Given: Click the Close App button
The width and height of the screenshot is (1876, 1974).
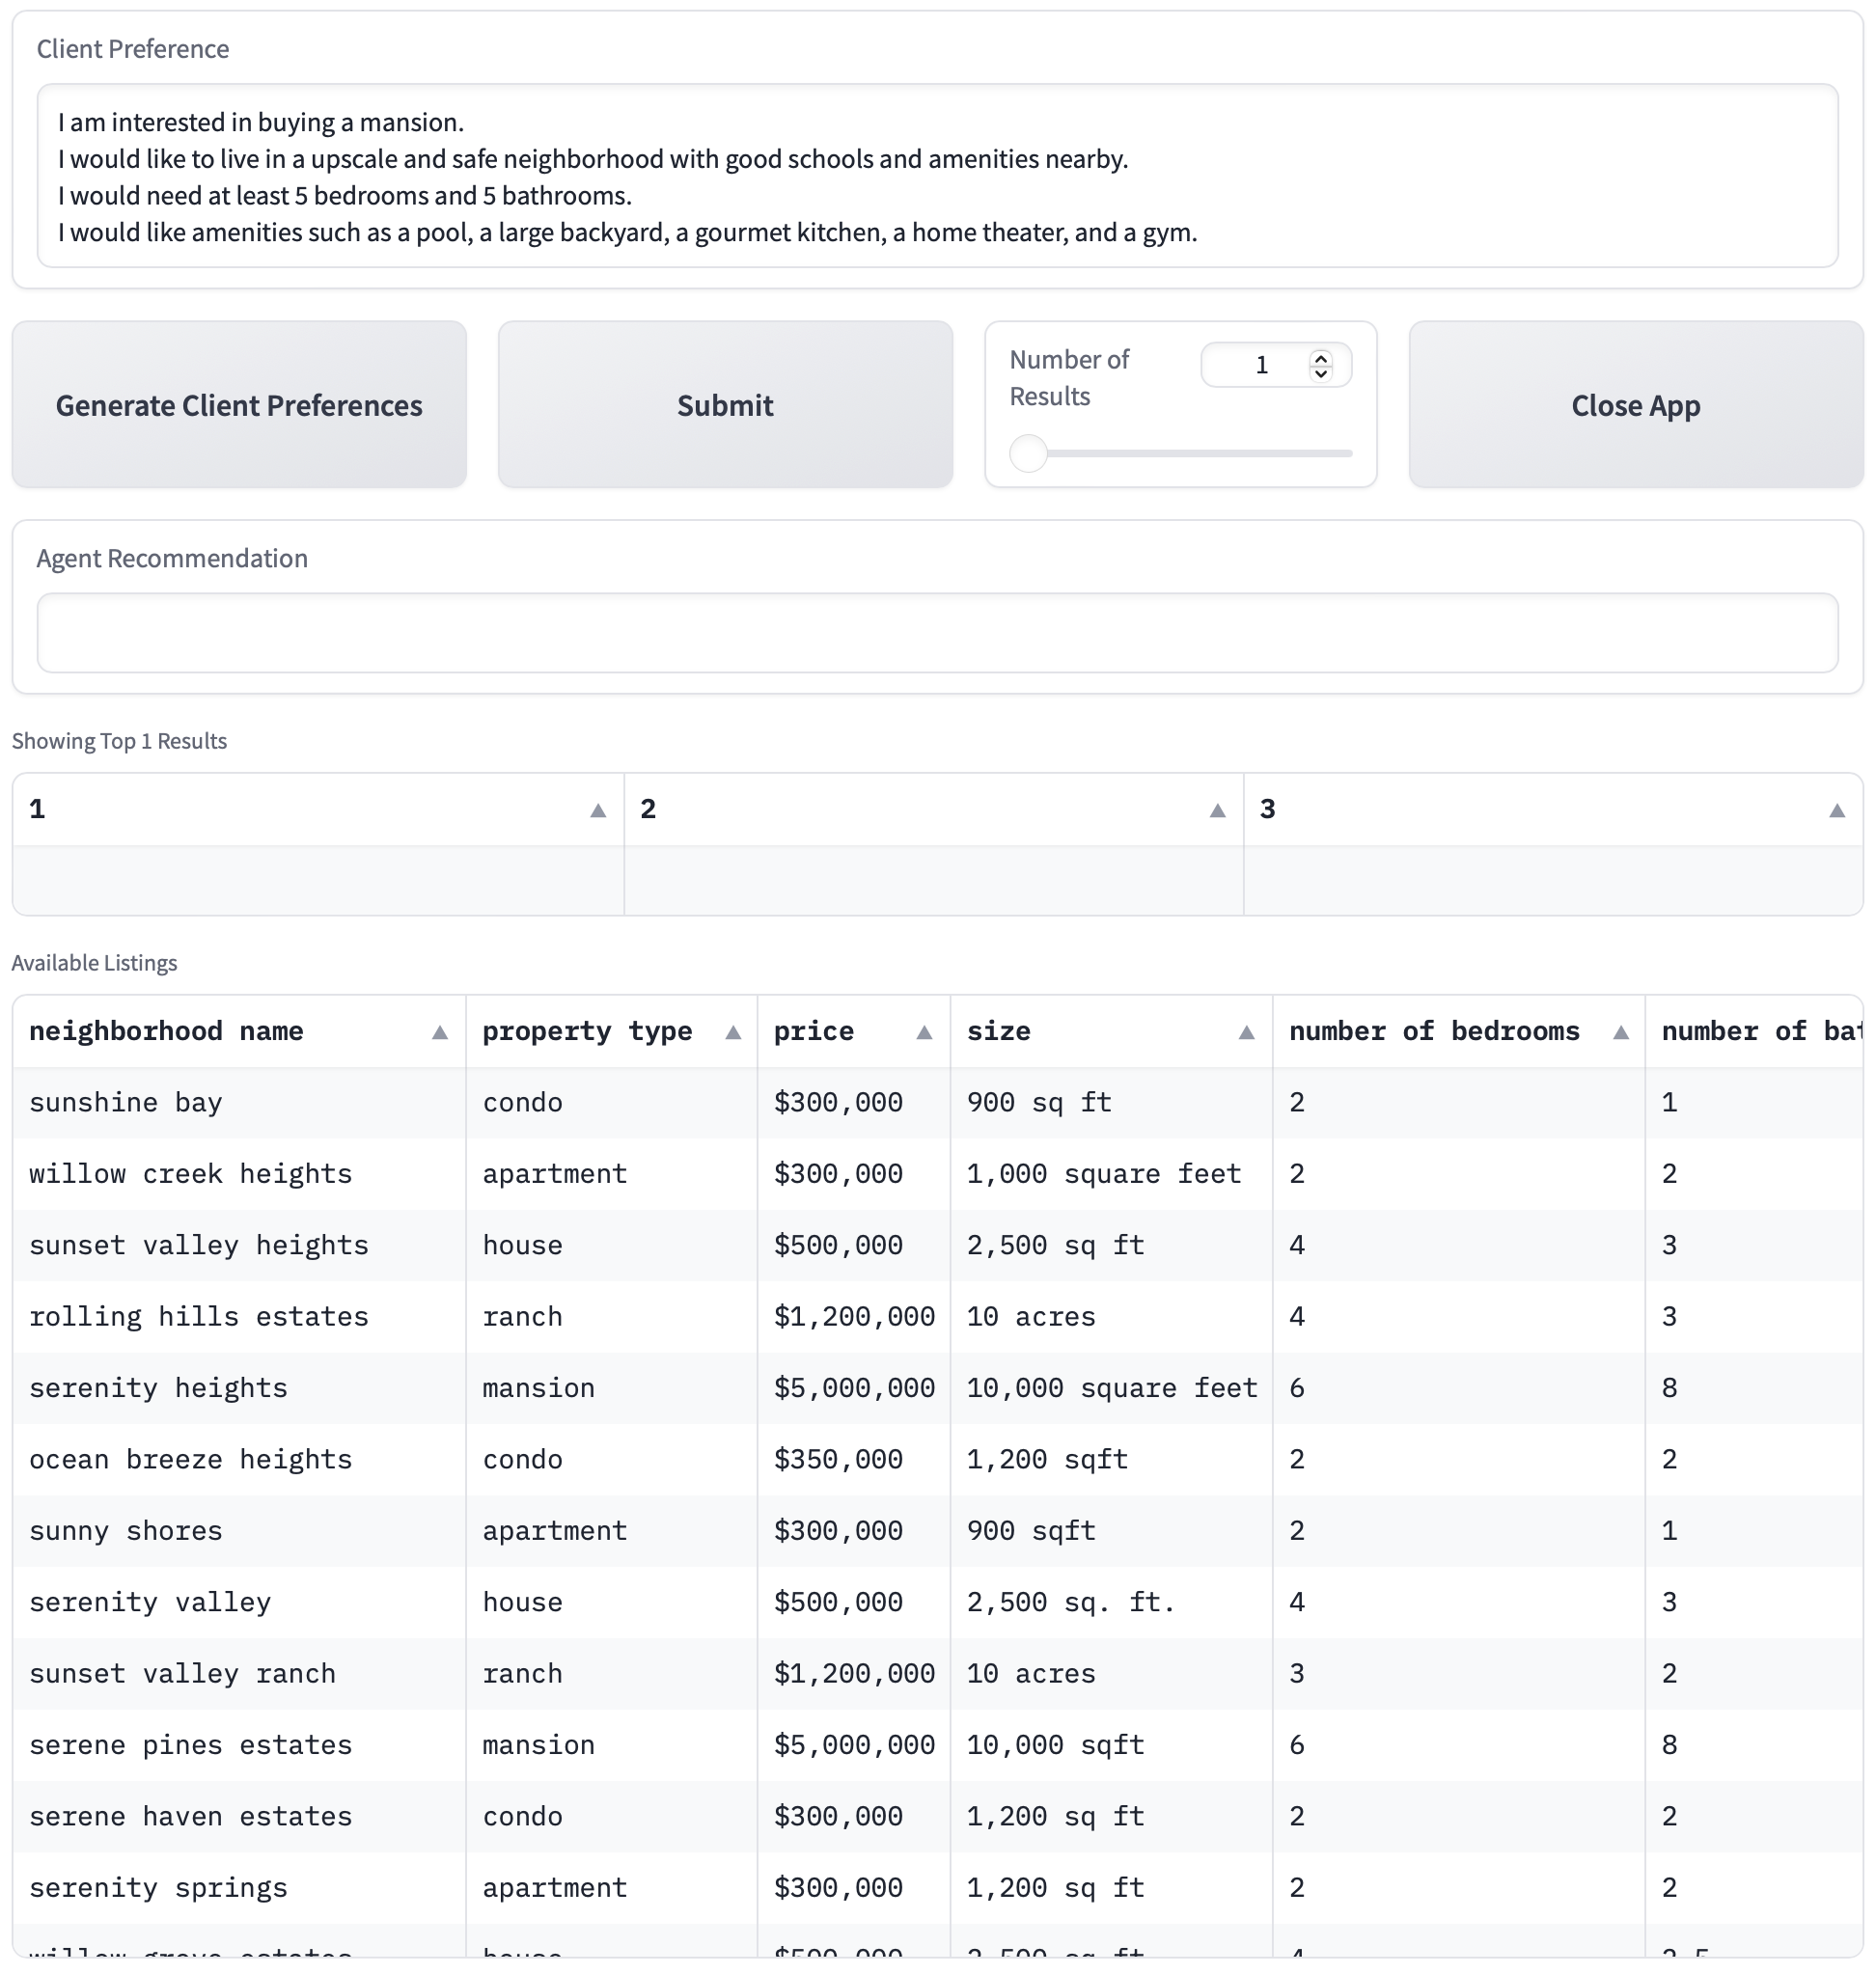Looking at the screenshot, I should pos(1635,405).
